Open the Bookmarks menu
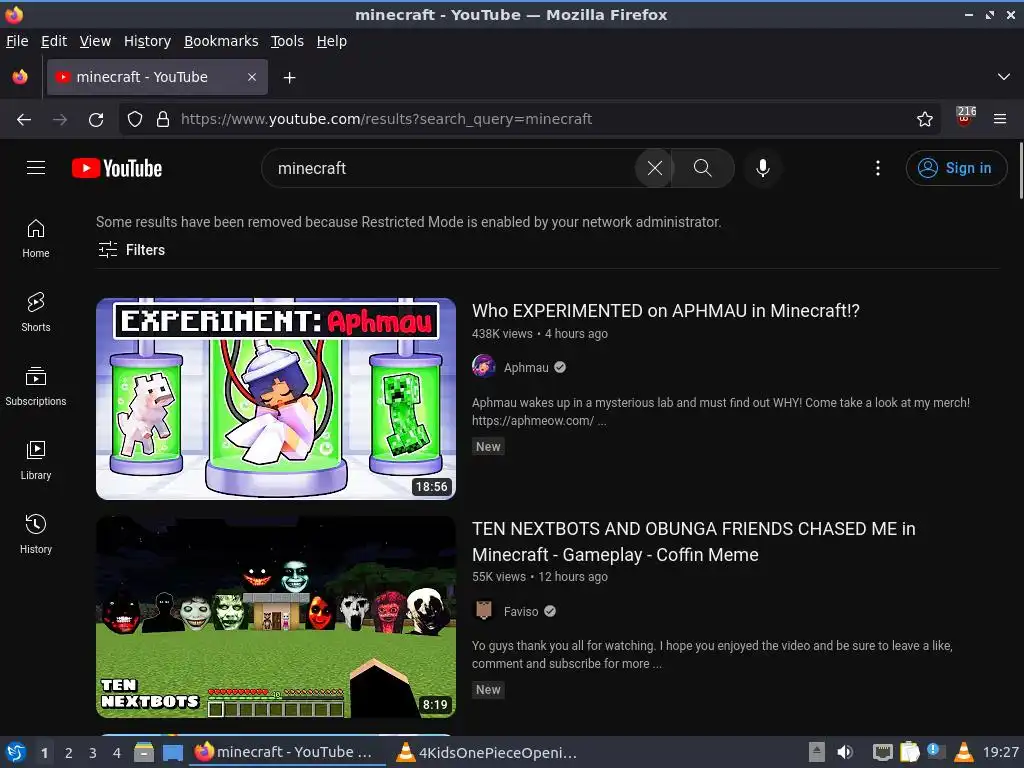The height and width of the screenshot is (768, 1024). [x=221, y=41]
